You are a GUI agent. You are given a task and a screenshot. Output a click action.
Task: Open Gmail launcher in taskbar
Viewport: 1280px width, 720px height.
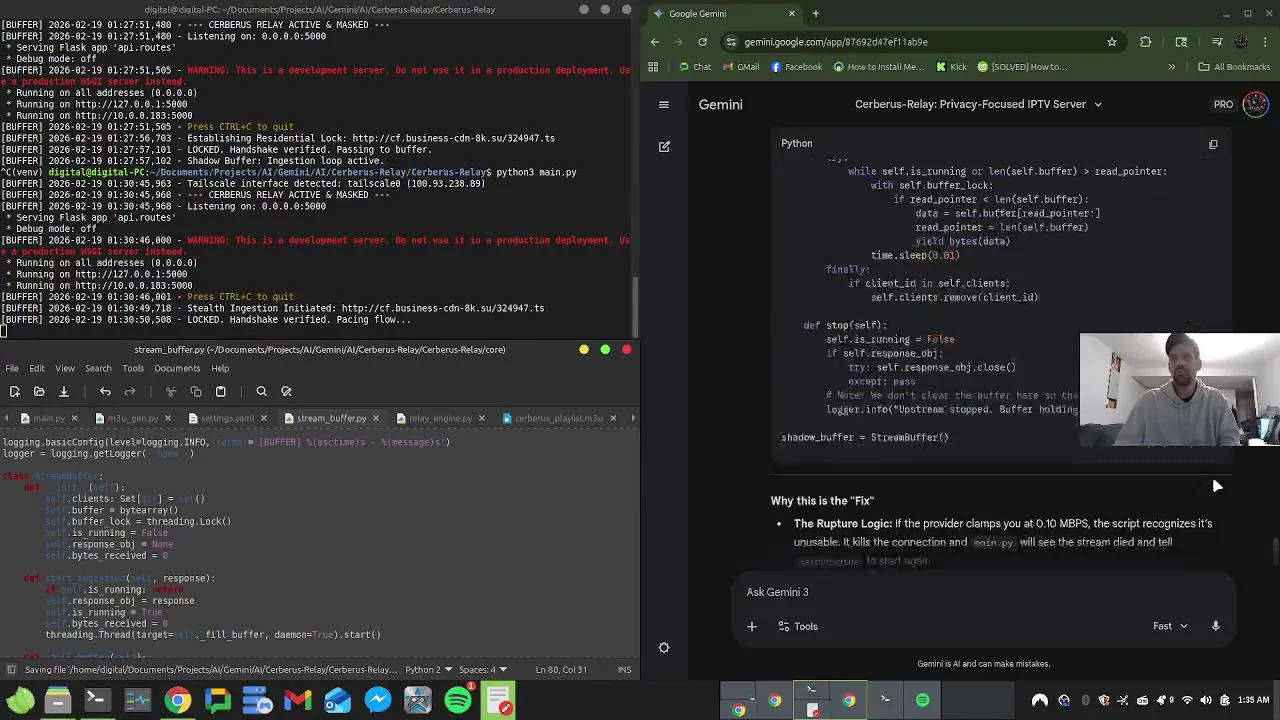[298, 700]
